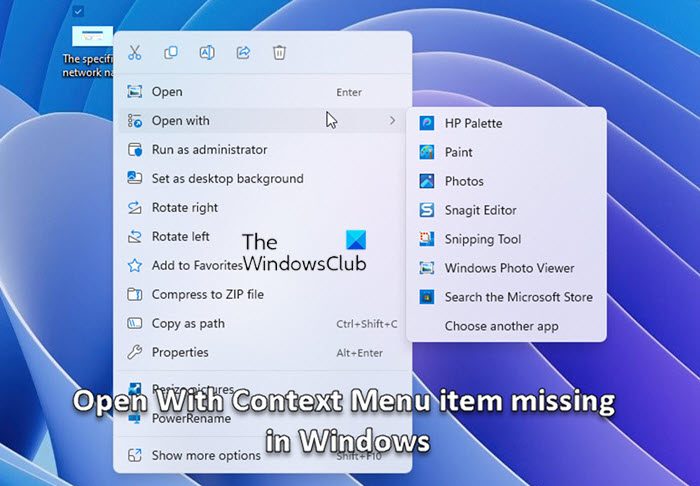700x486 pixels.
Task: Click the desktop file name label
Action: pos(88,66)
